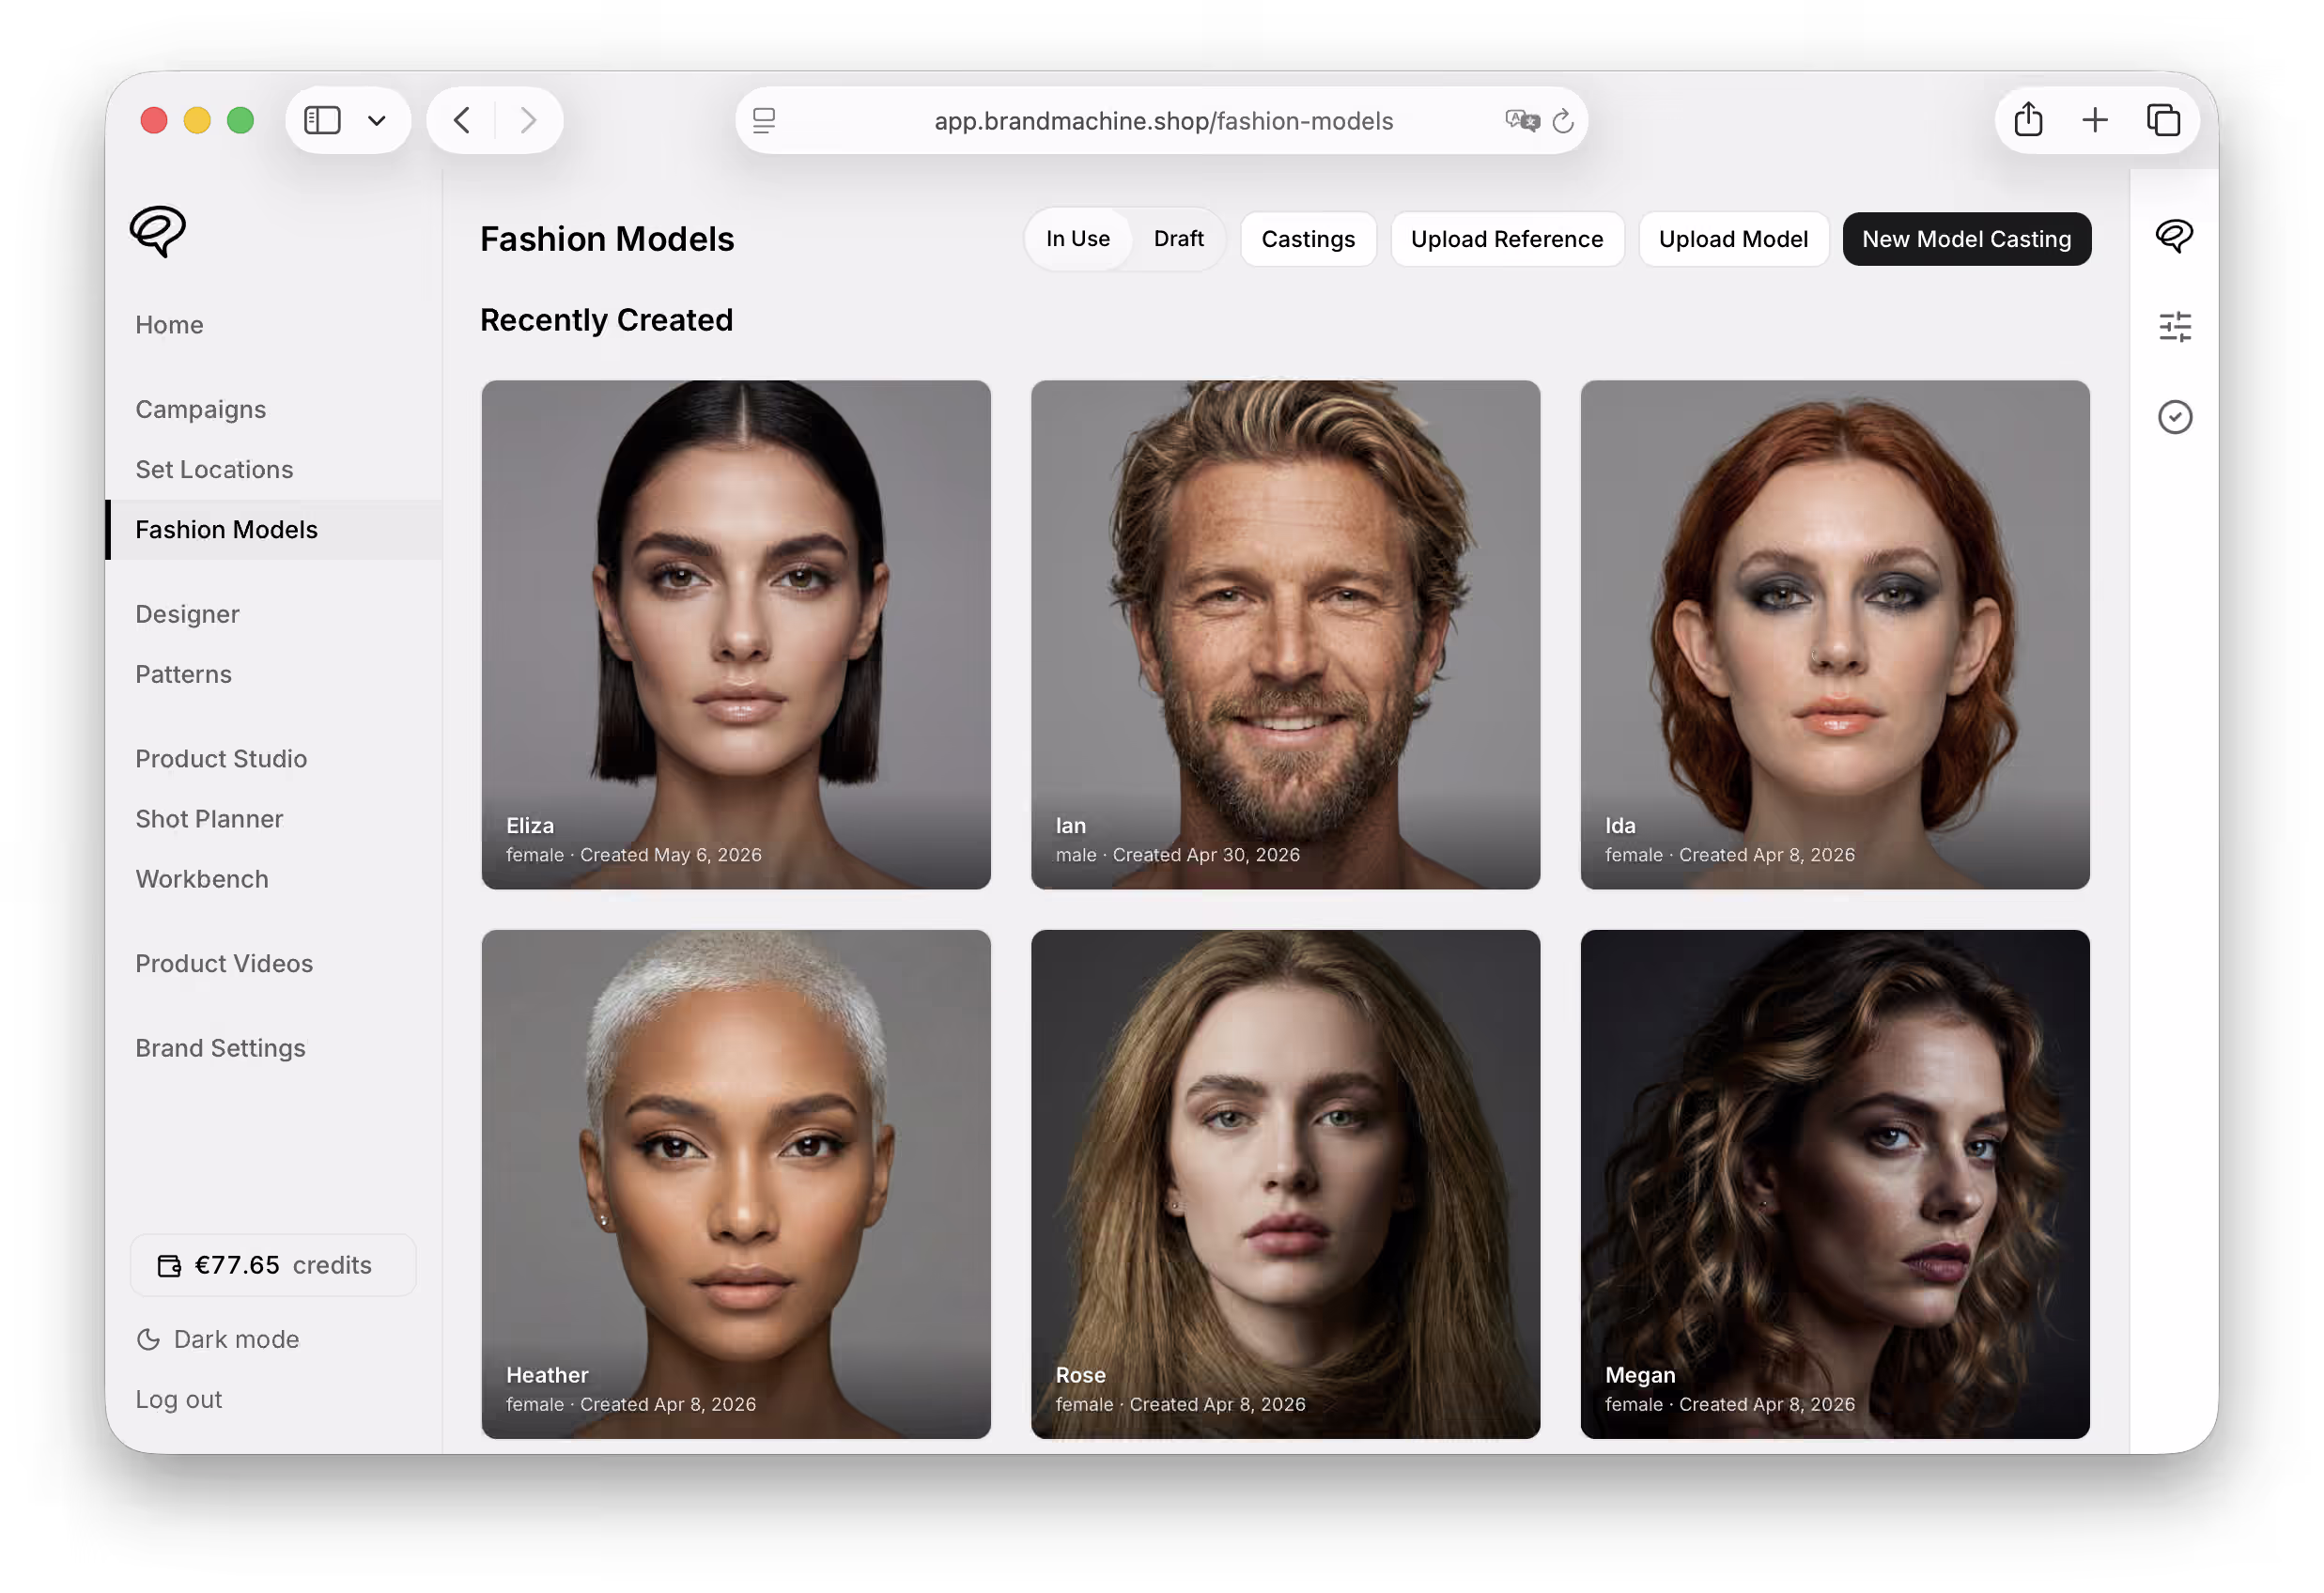The height and width of the screenshot is (1593, 2324).
Task: Open a new tab with the plus icon
Action: (x=2094, y=120)
